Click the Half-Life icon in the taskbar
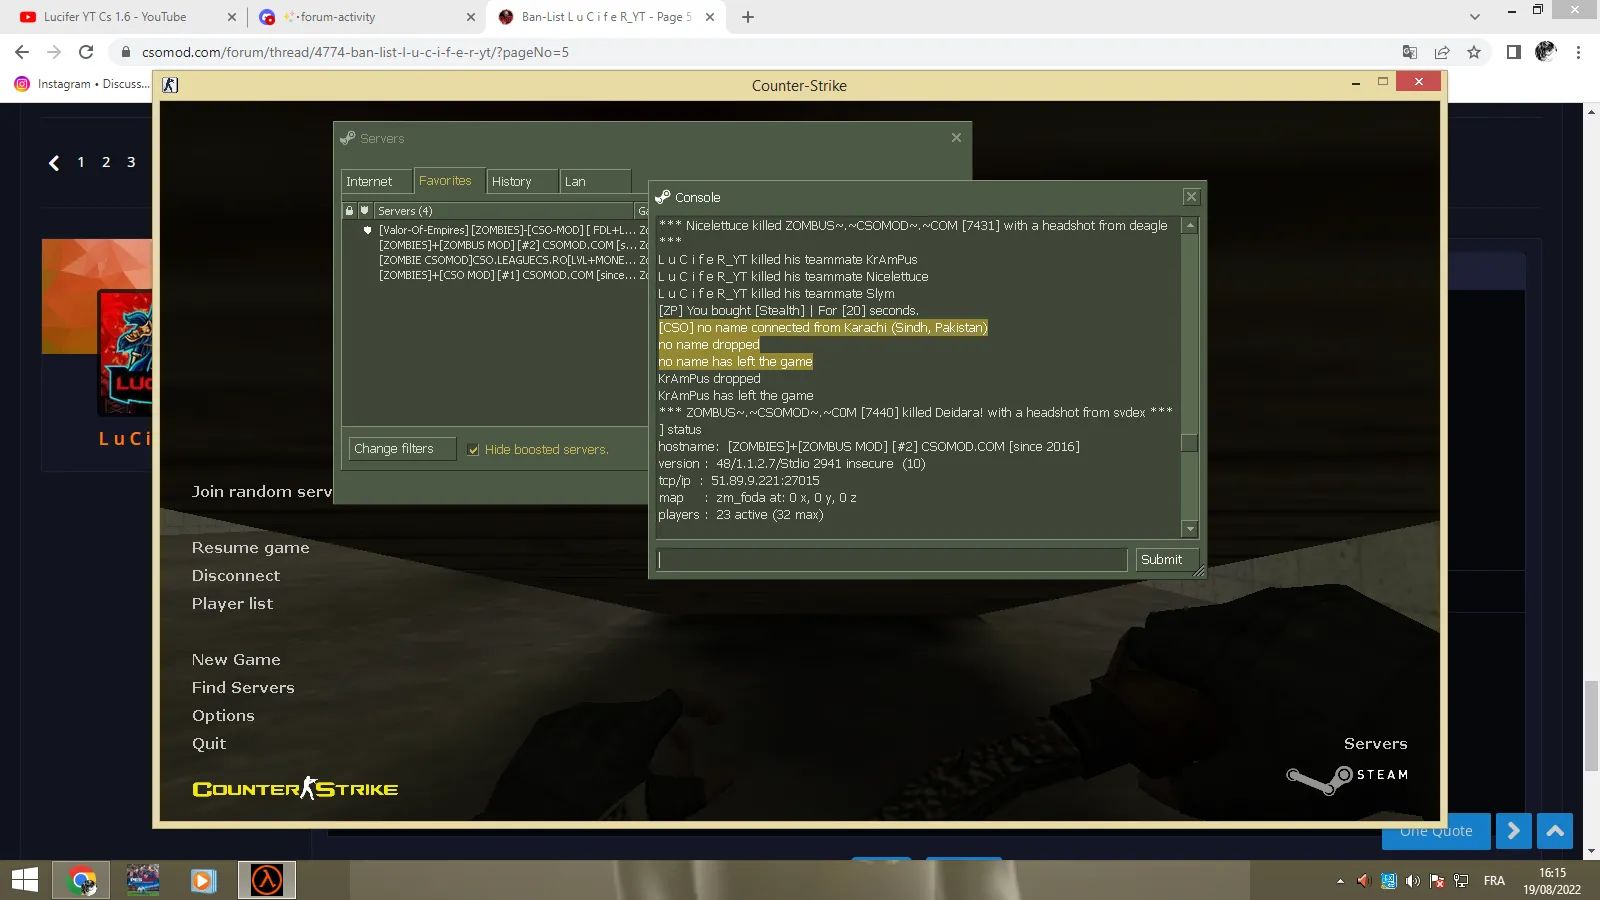1600x900 pixels. (x=267, y=880)
